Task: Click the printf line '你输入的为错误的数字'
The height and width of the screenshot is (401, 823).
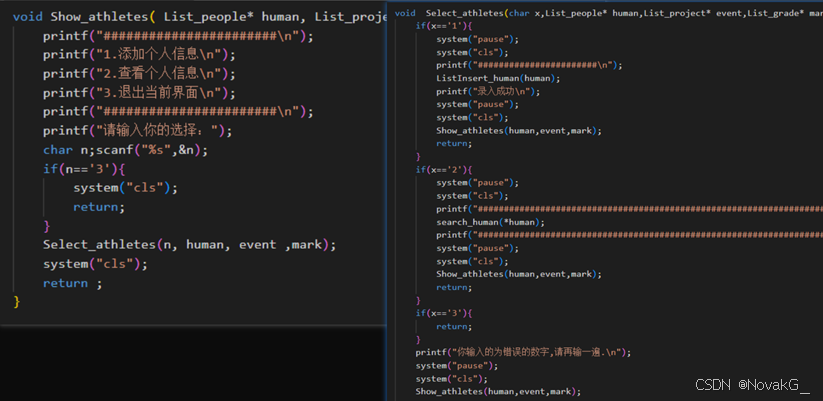Action: pos(523,352)
